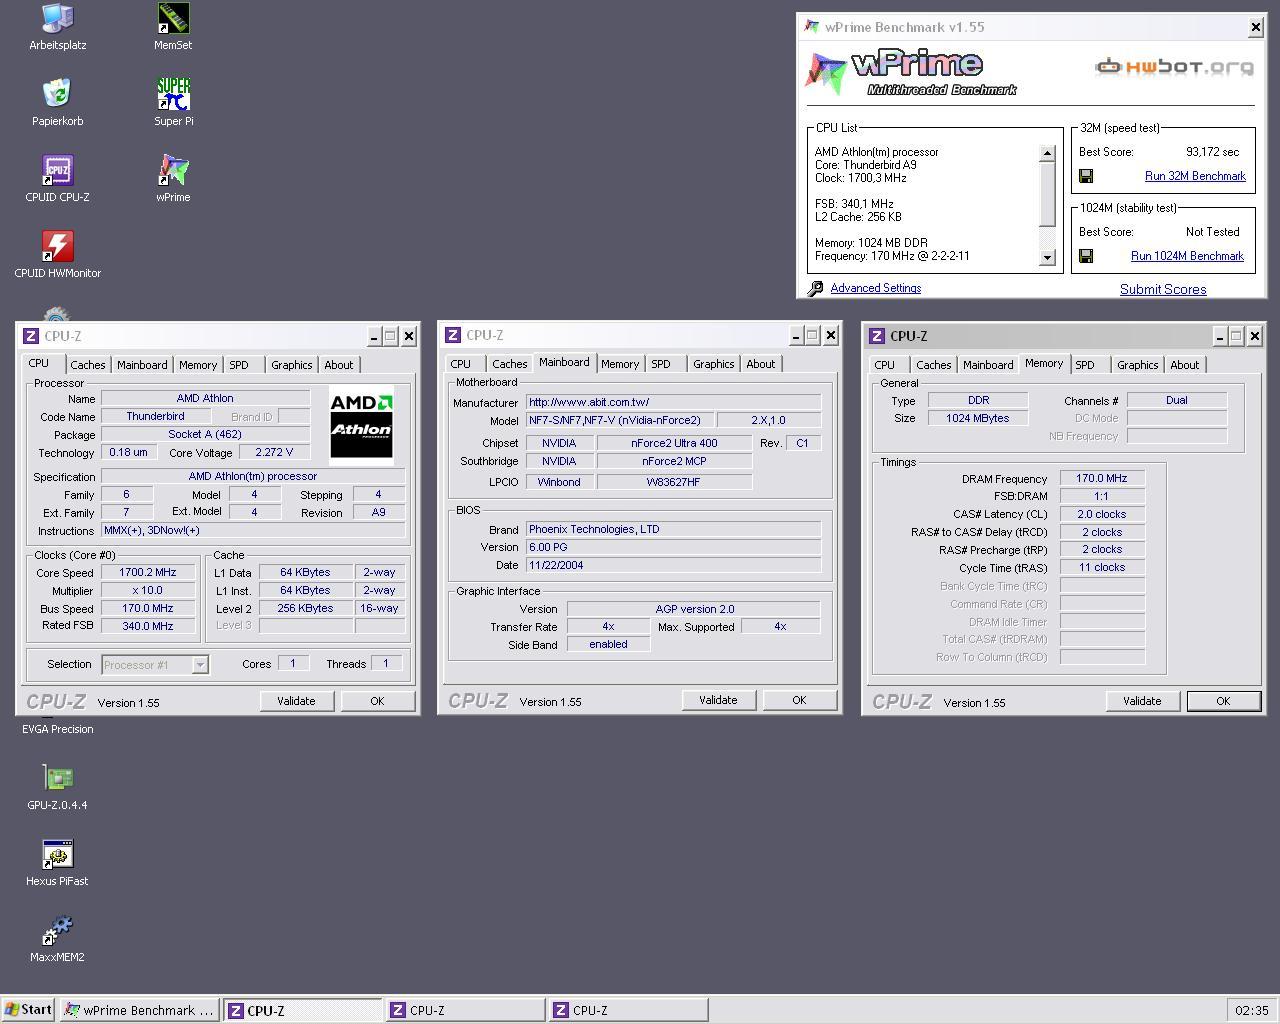Click the wPrime CPU list scroll-down arrow
The width and height of the screenshot is (1280, 1024).
click(x=1048, y=257)
